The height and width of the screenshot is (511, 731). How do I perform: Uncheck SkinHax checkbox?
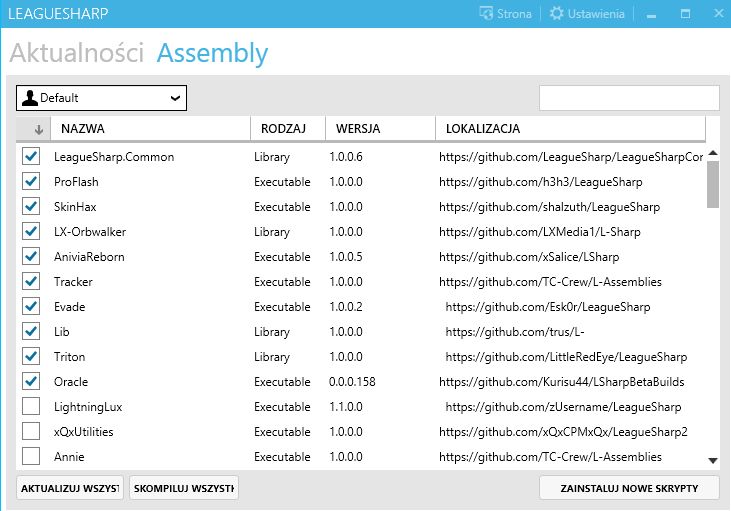pos(31,206)
